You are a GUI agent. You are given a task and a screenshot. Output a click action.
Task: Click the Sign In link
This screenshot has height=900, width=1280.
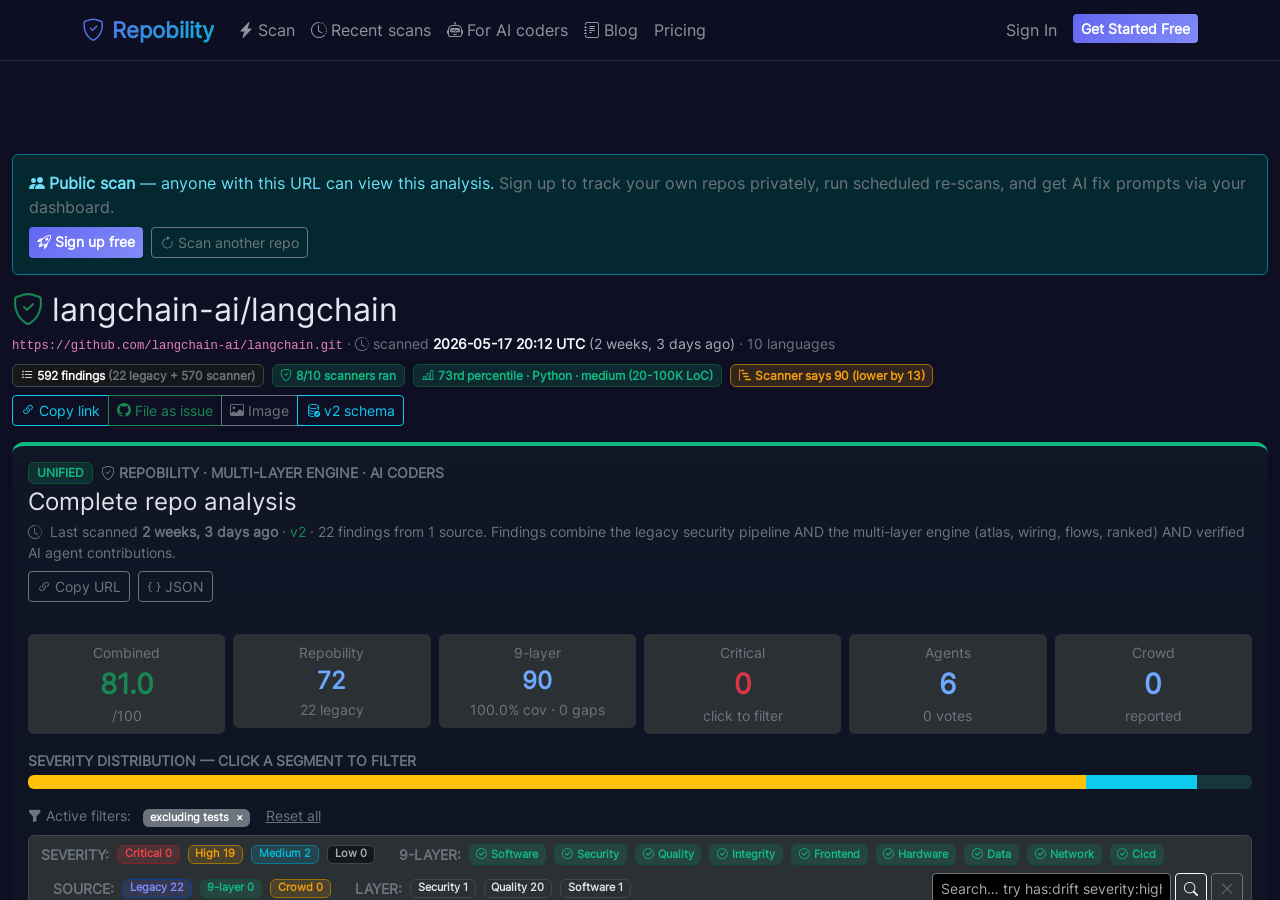(1031, 30)
